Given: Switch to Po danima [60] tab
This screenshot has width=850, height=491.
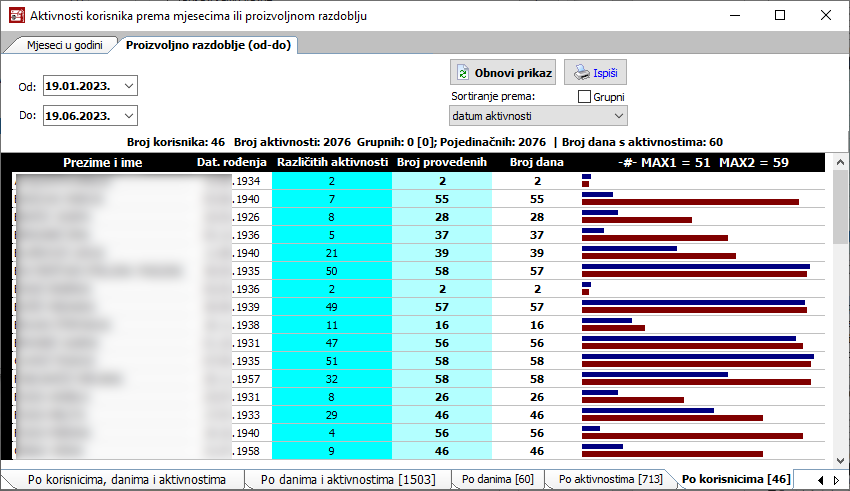Looking at the screenshot, I should click(x=498, y=479).
